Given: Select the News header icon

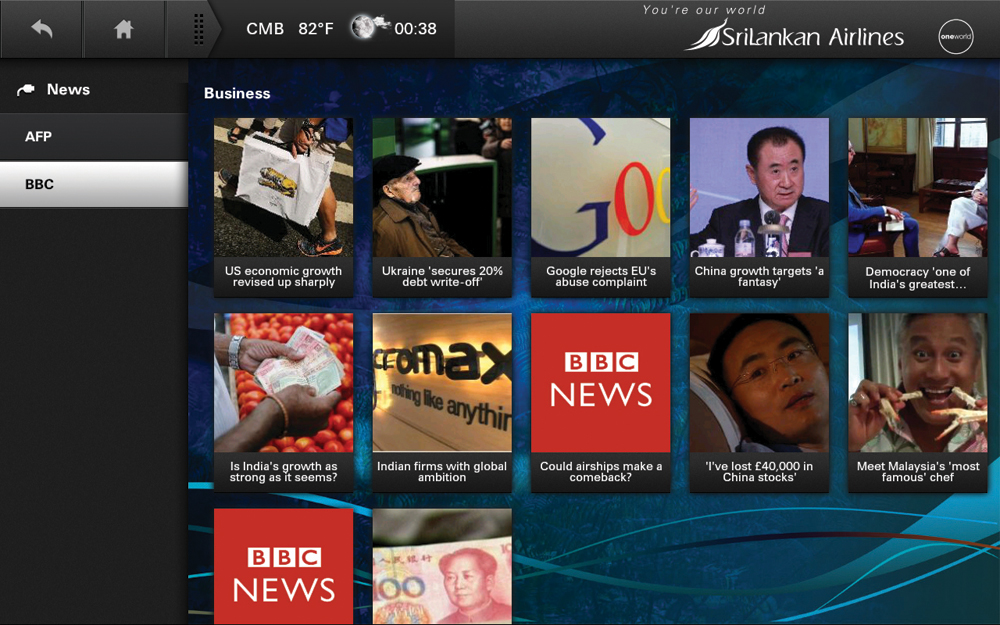Looking at the screenshot, I should pos(26,90).
